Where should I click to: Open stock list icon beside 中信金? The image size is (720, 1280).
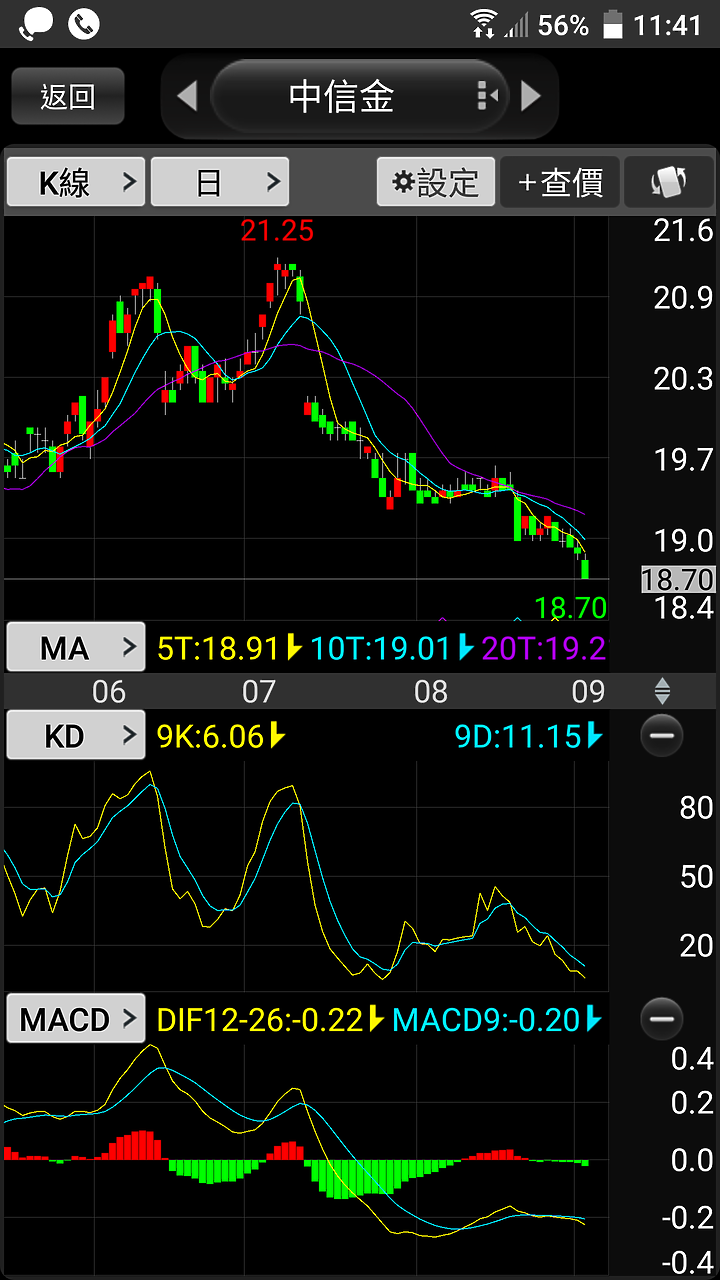[x=487, y=96]
